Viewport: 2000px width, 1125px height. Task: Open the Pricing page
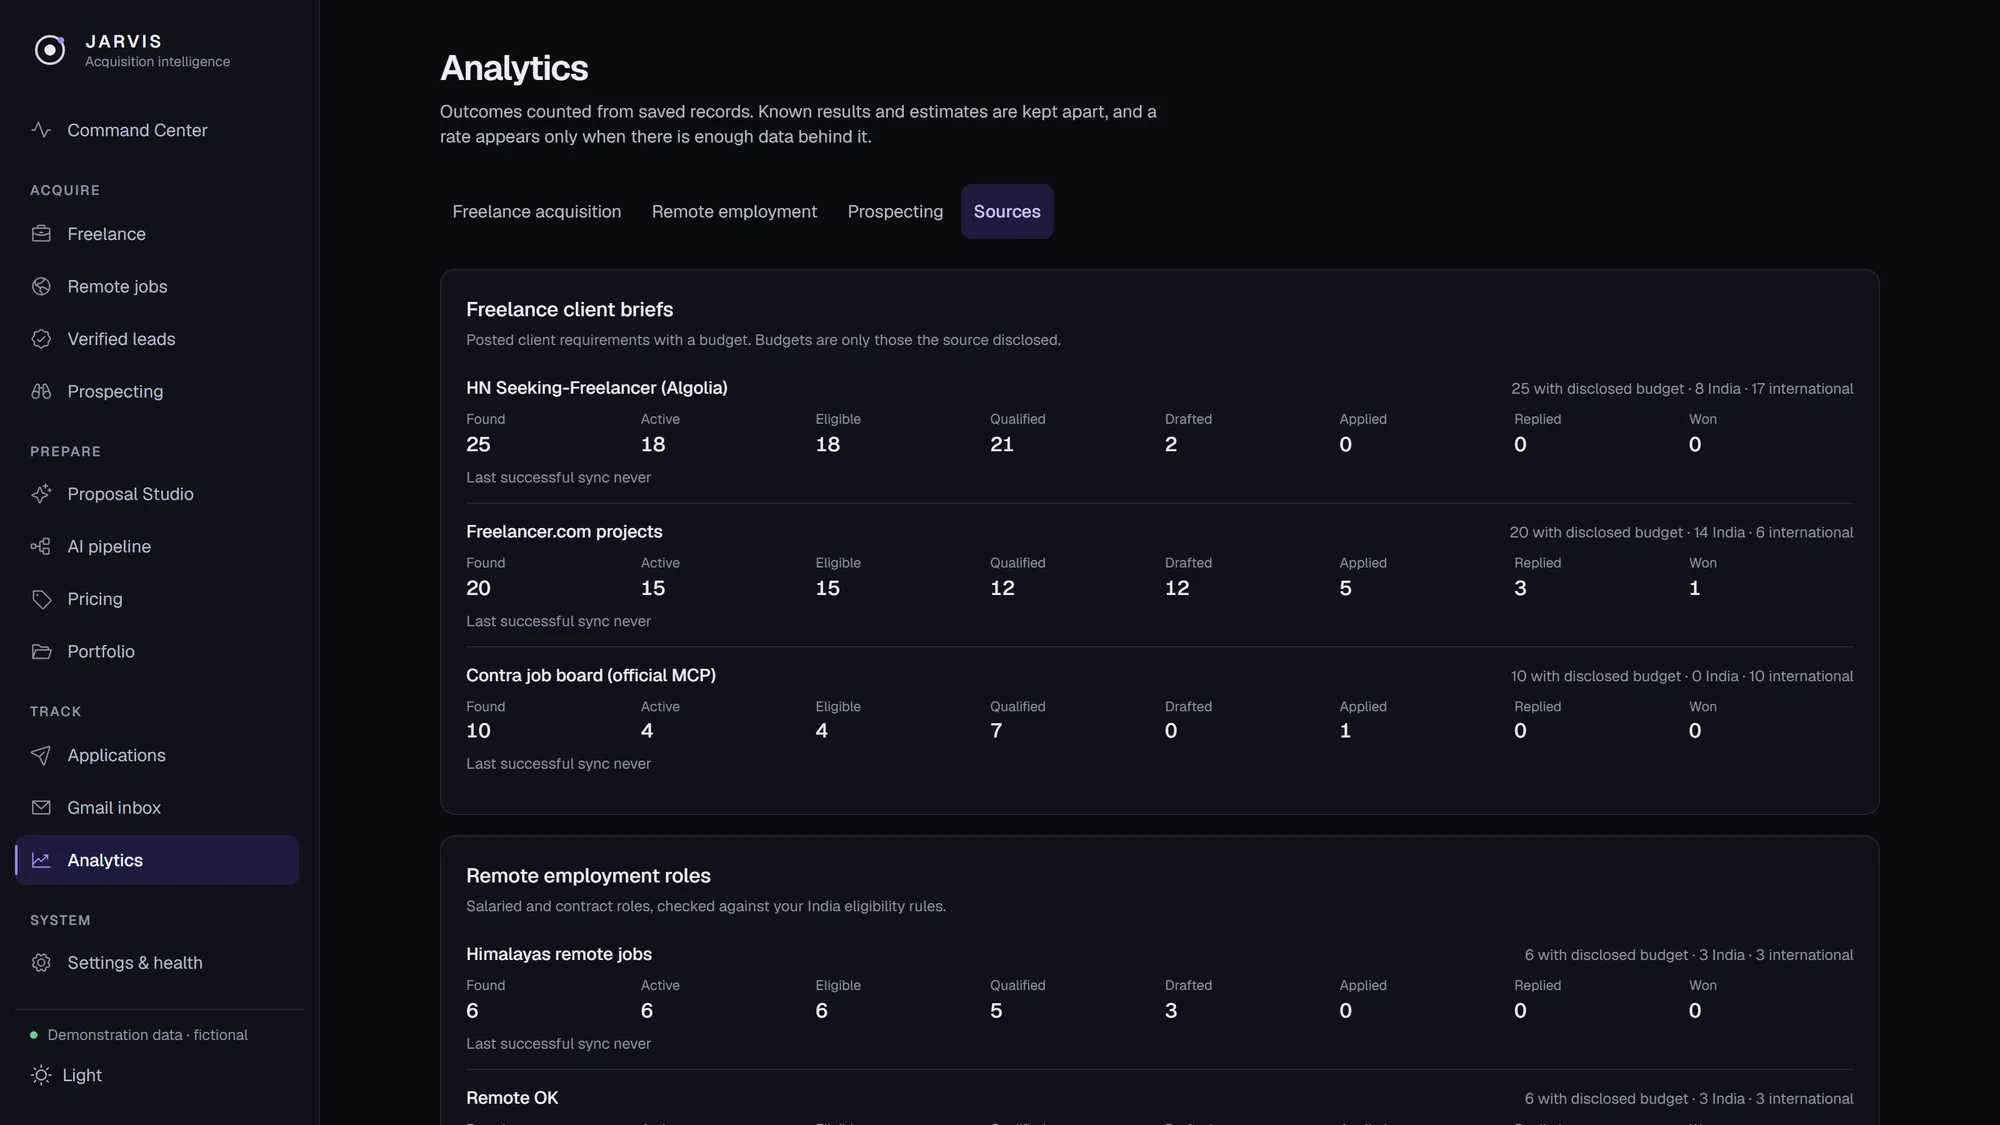point(157,599)
